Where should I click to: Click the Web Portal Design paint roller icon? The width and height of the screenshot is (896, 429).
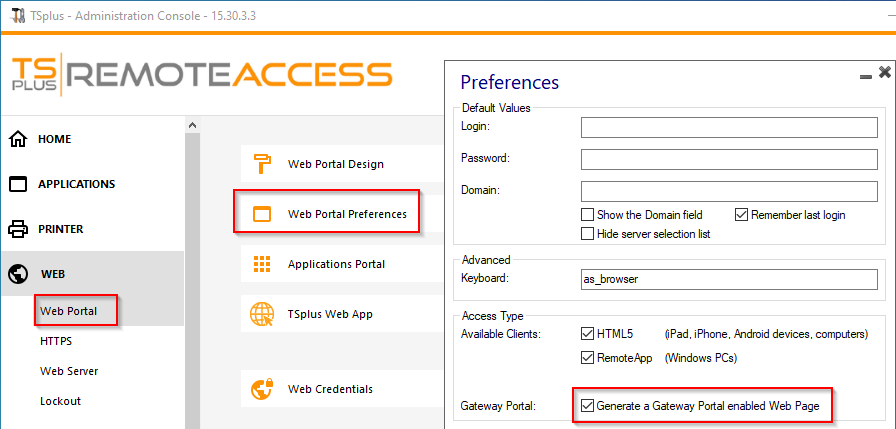point(262,164)
